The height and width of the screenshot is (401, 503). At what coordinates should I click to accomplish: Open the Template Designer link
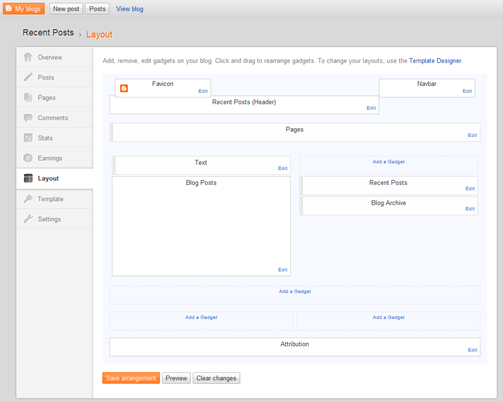tap(435, 61)
